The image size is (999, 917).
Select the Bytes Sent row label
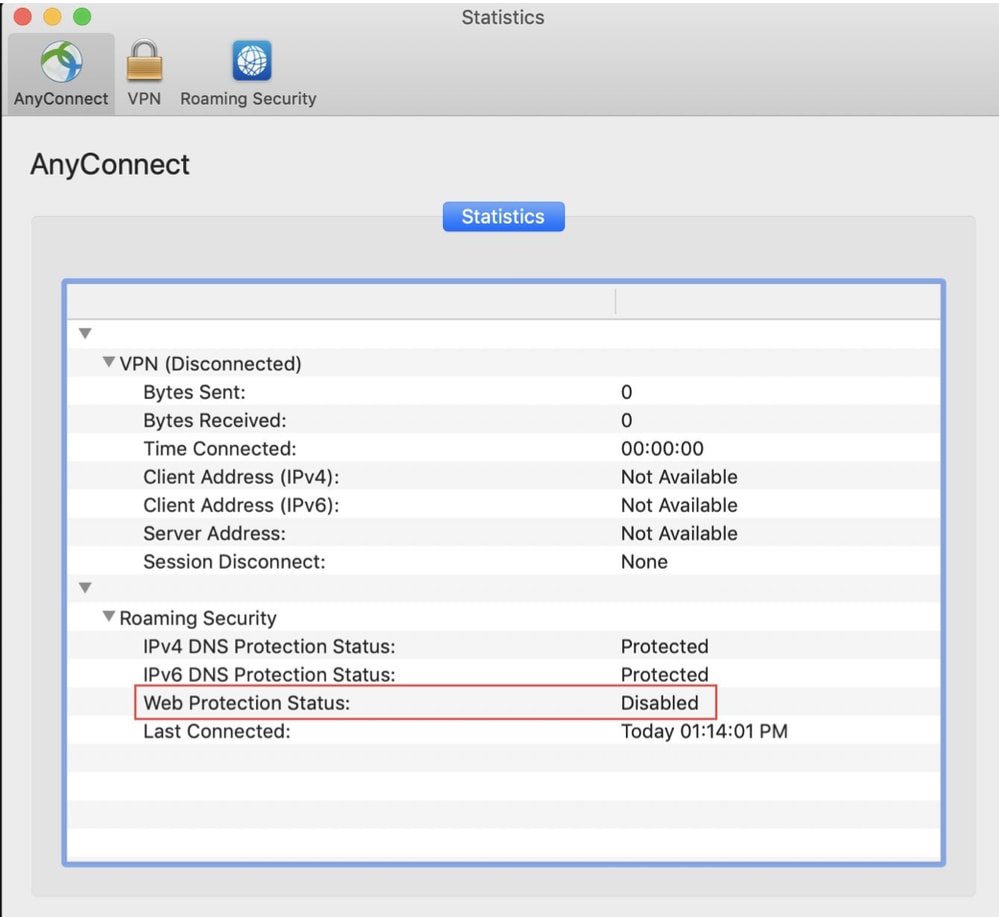point(194,392)
